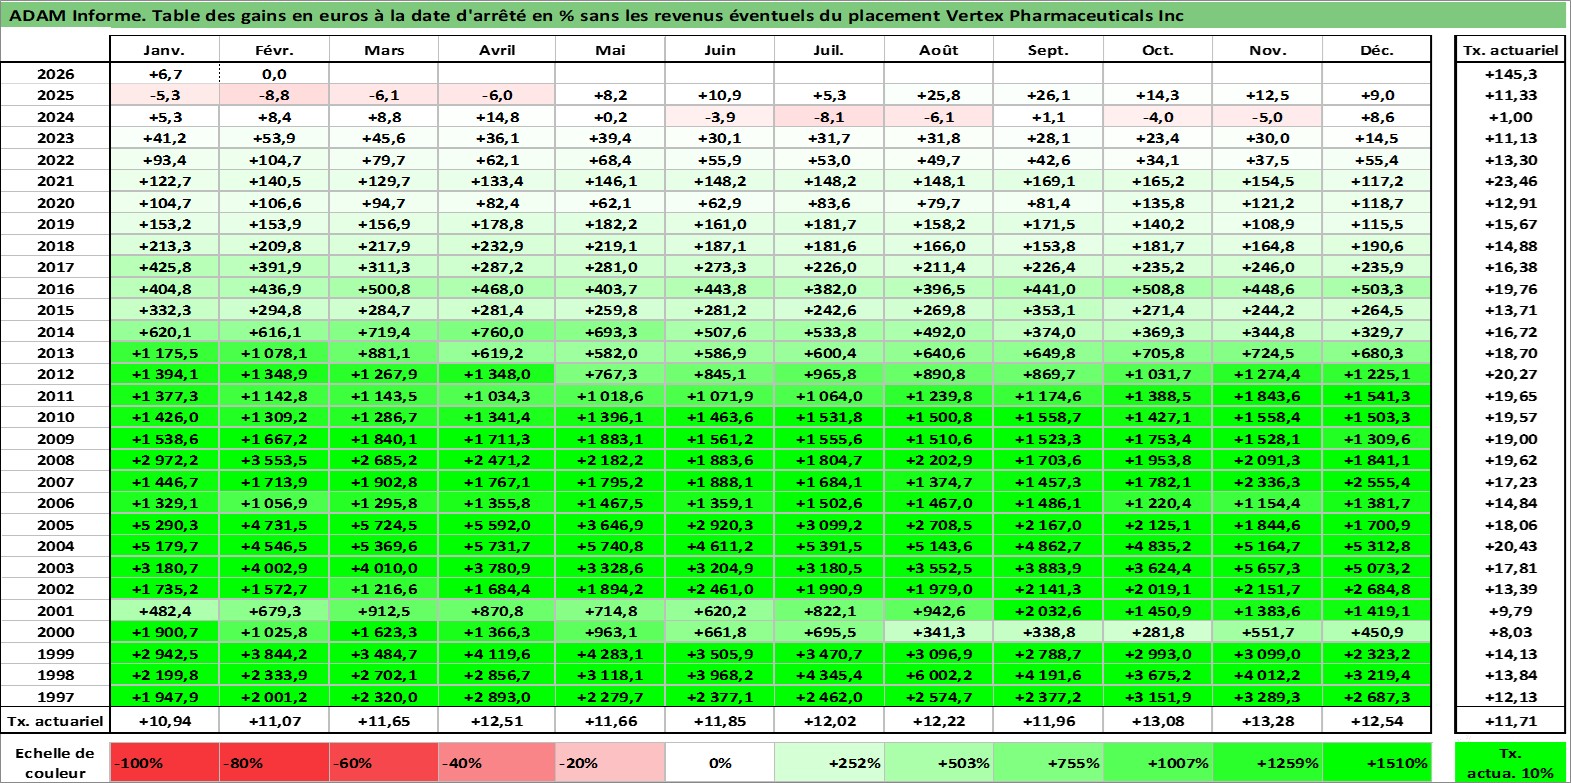Click the Oct. column header
This screenshot has height=783, width=1571.
(1158, 50)
